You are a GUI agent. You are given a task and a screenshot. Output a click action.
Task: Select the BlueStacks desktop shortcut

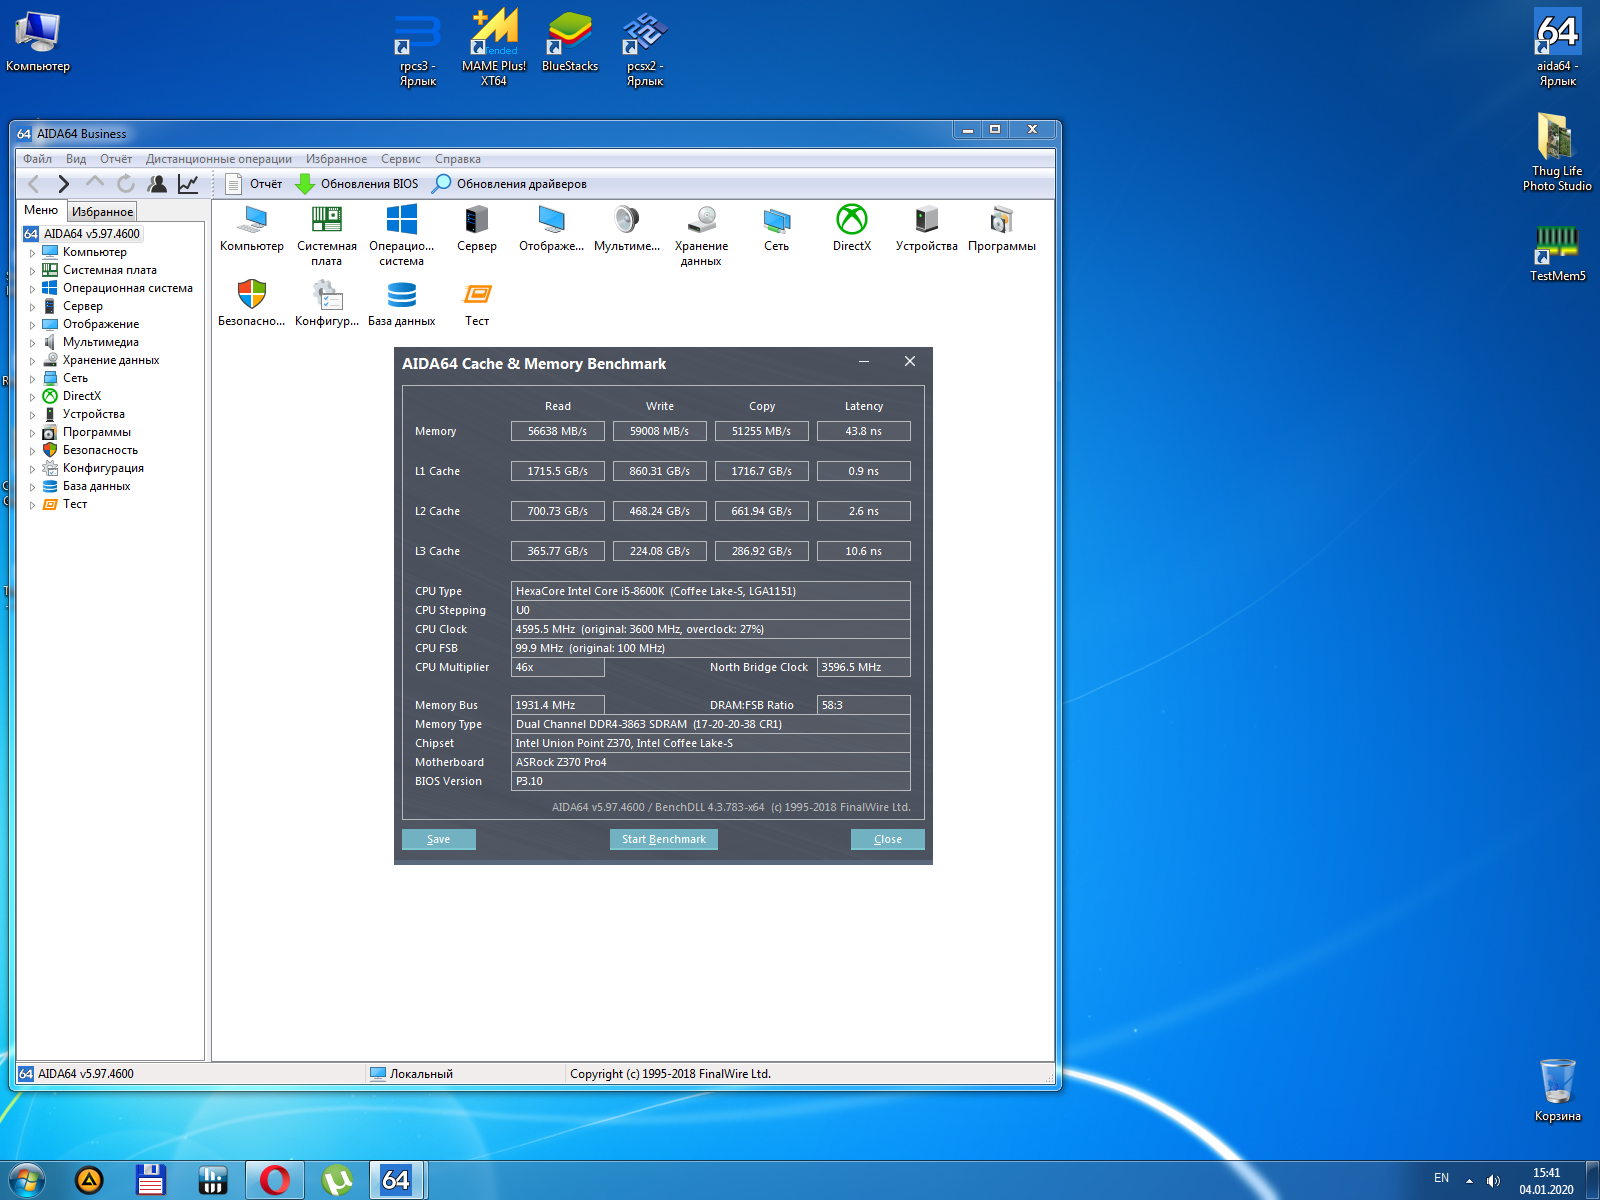coord(570,42)
